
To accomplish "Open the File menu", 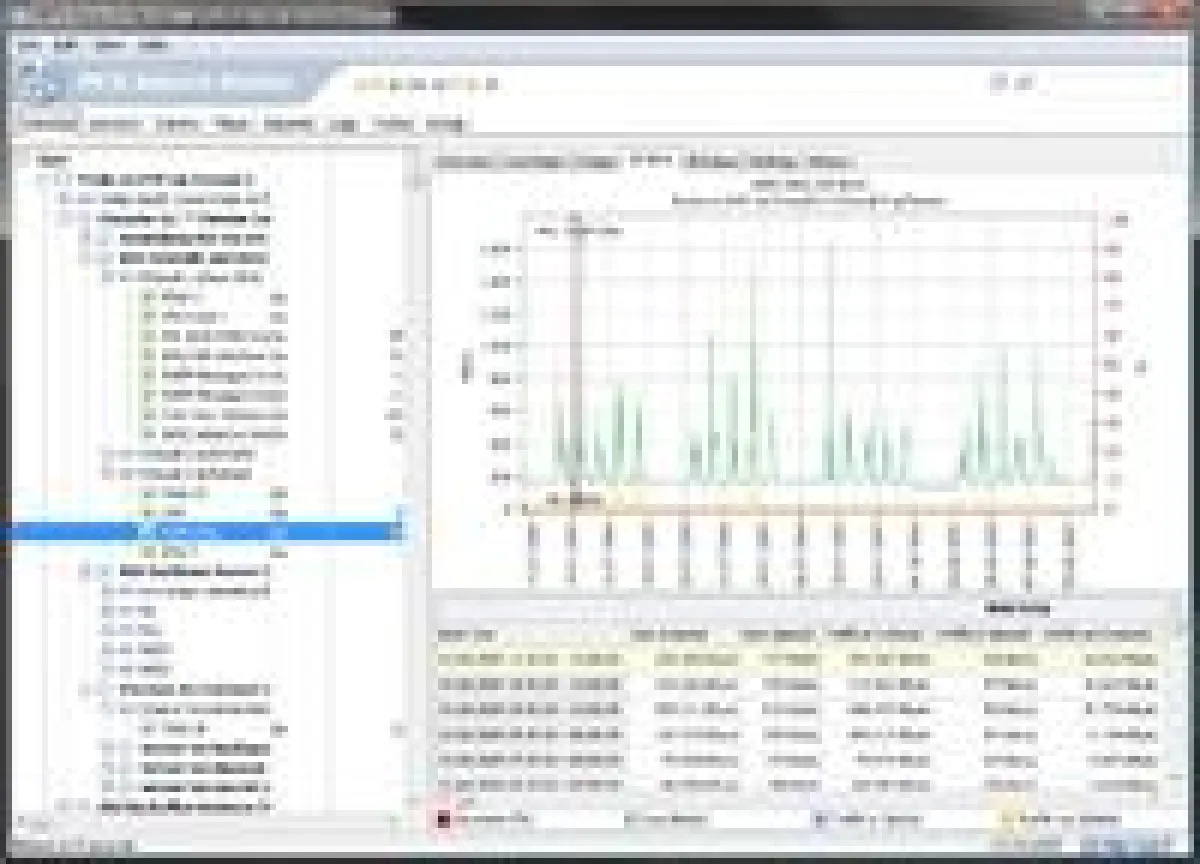I will pos(32,46).
